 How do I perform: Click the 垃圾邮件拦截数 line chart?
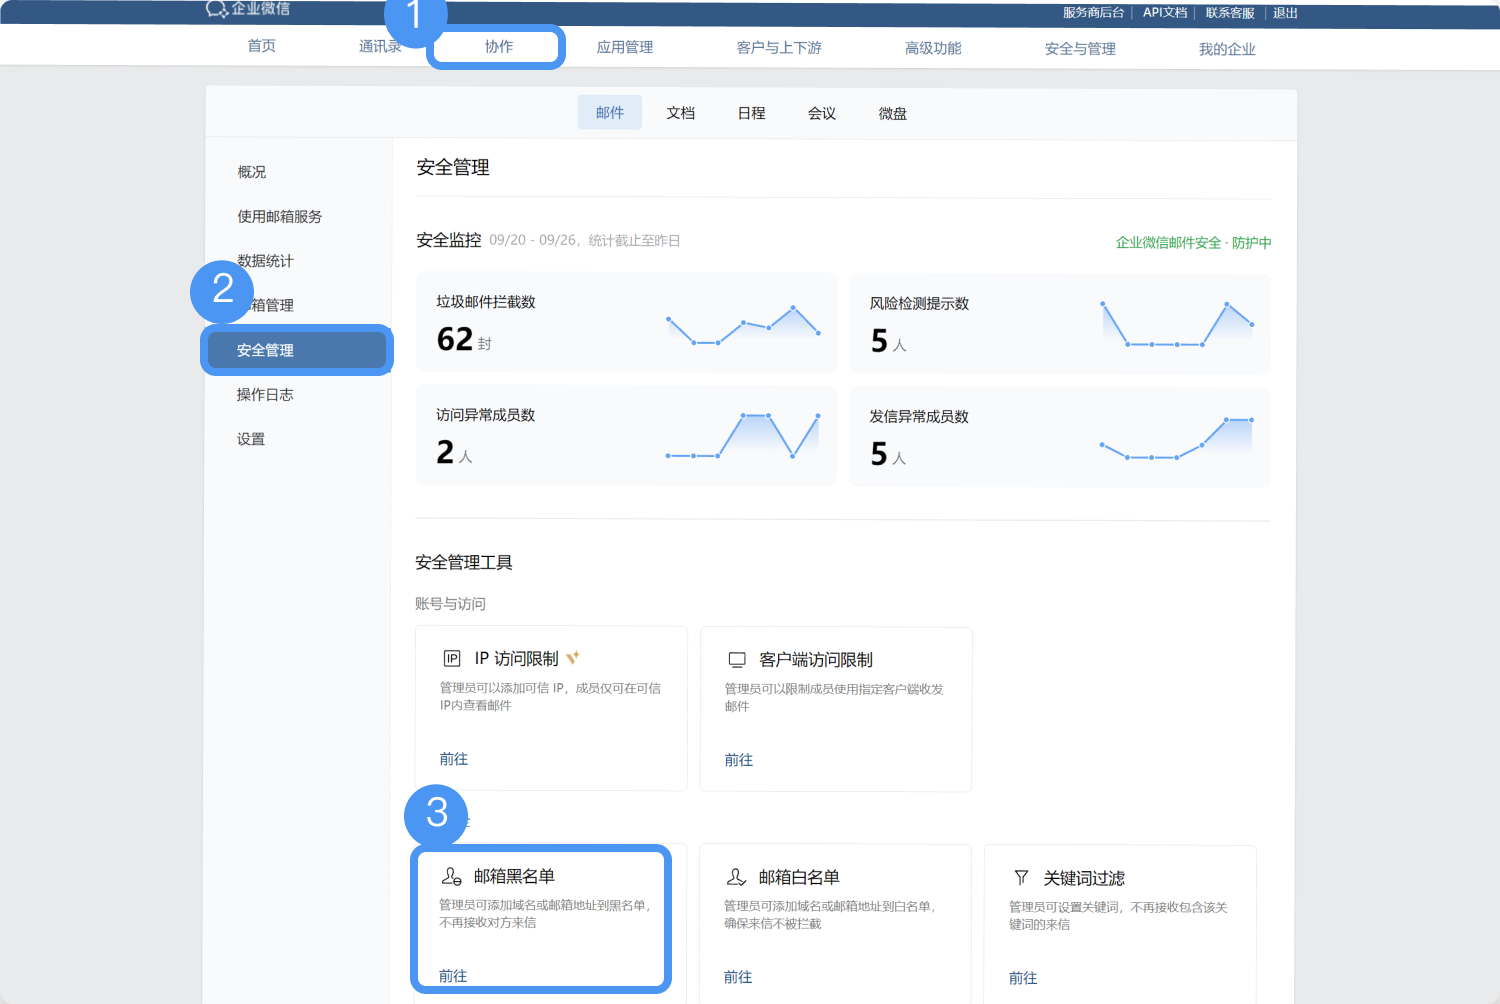pyautogui.click(x=744, y=325)
